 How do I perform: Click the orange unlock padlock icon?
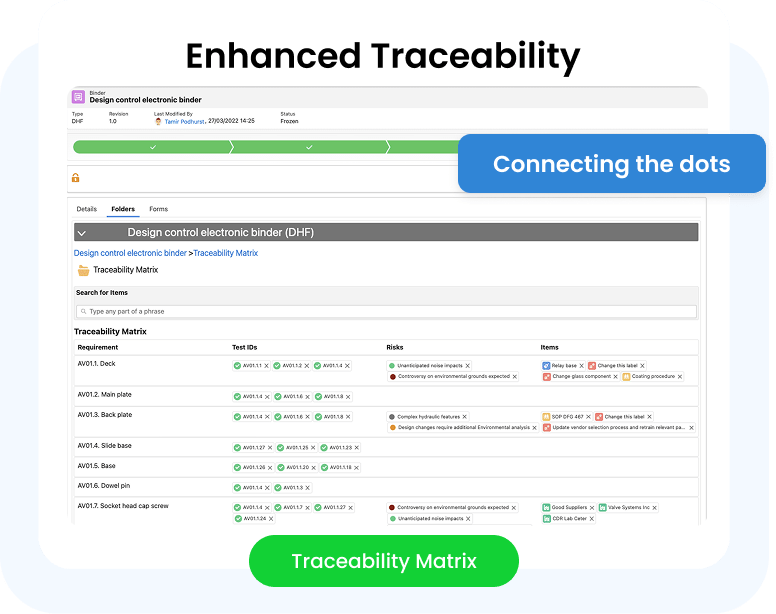coord(75,178)
